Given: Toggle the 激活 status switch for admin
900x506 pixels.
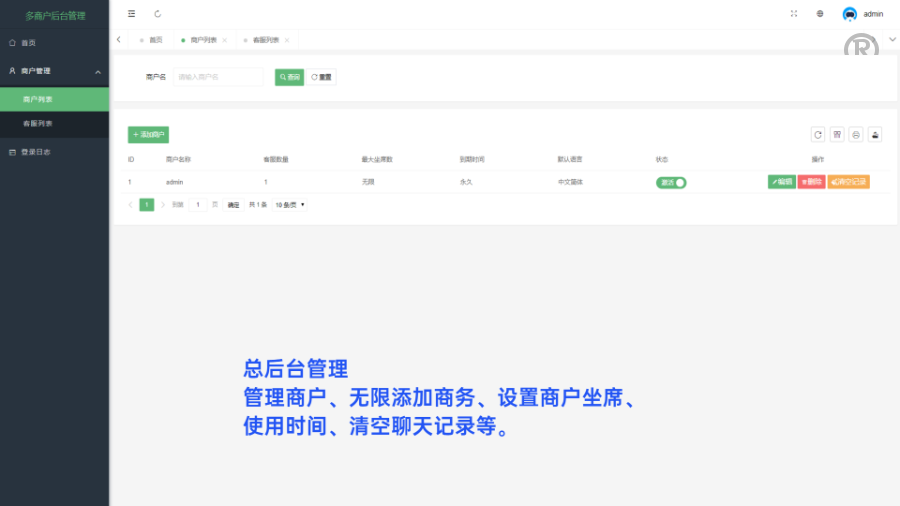Looking at the screenshot, I should pyautogui.click(x=671, y=182).
